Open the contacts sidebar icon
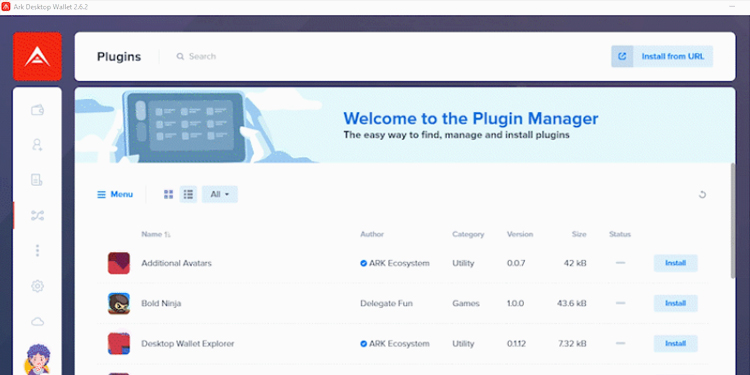750x375 pixels. tap(37, 145)
